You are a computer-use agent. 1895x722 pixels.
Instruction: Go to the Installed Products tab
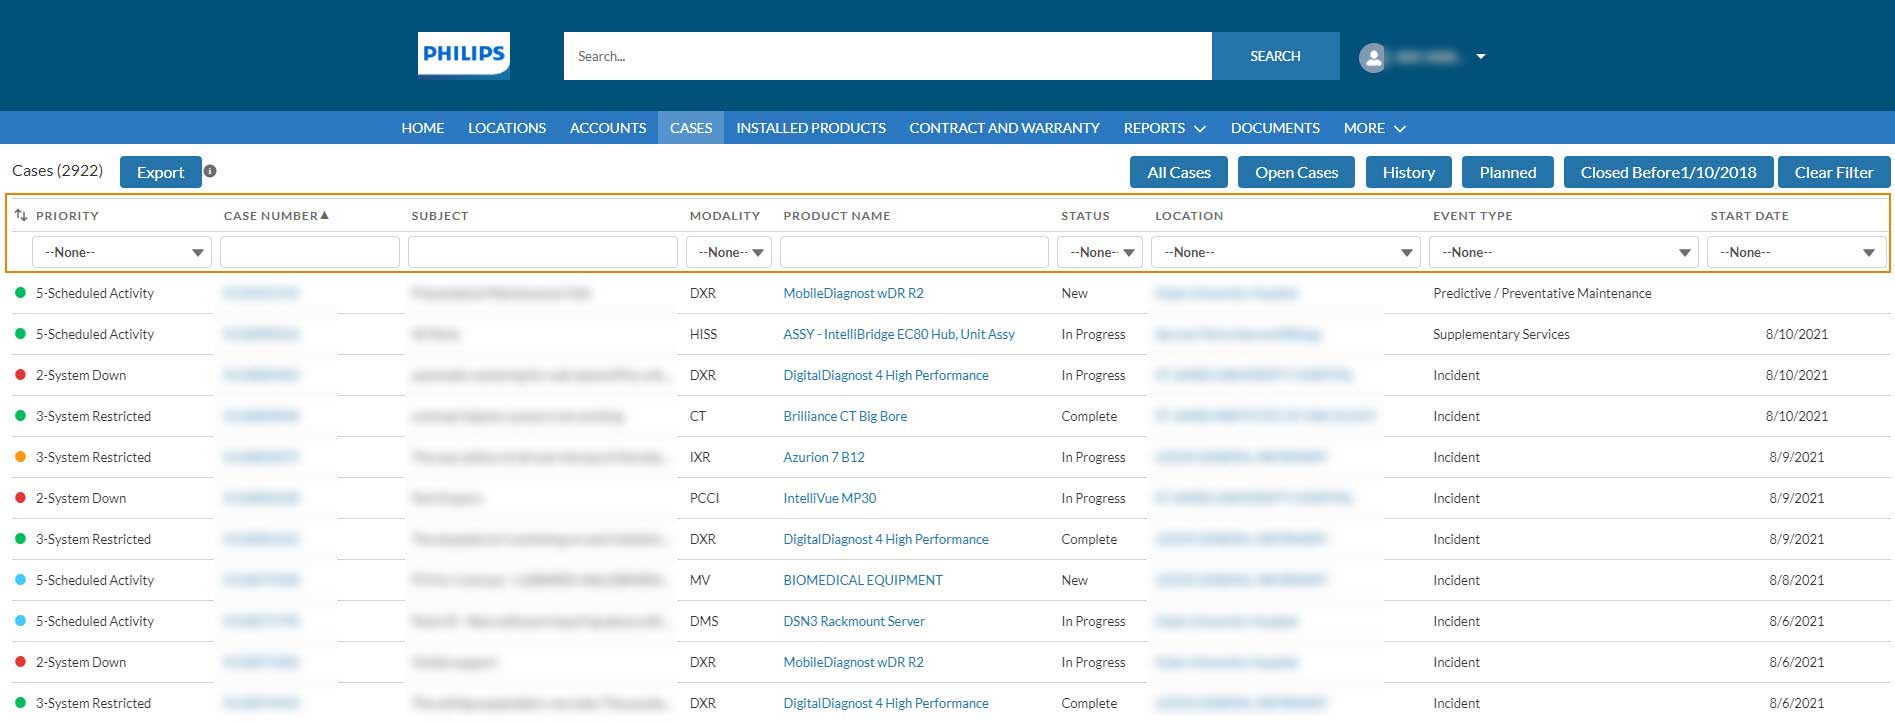811,128
